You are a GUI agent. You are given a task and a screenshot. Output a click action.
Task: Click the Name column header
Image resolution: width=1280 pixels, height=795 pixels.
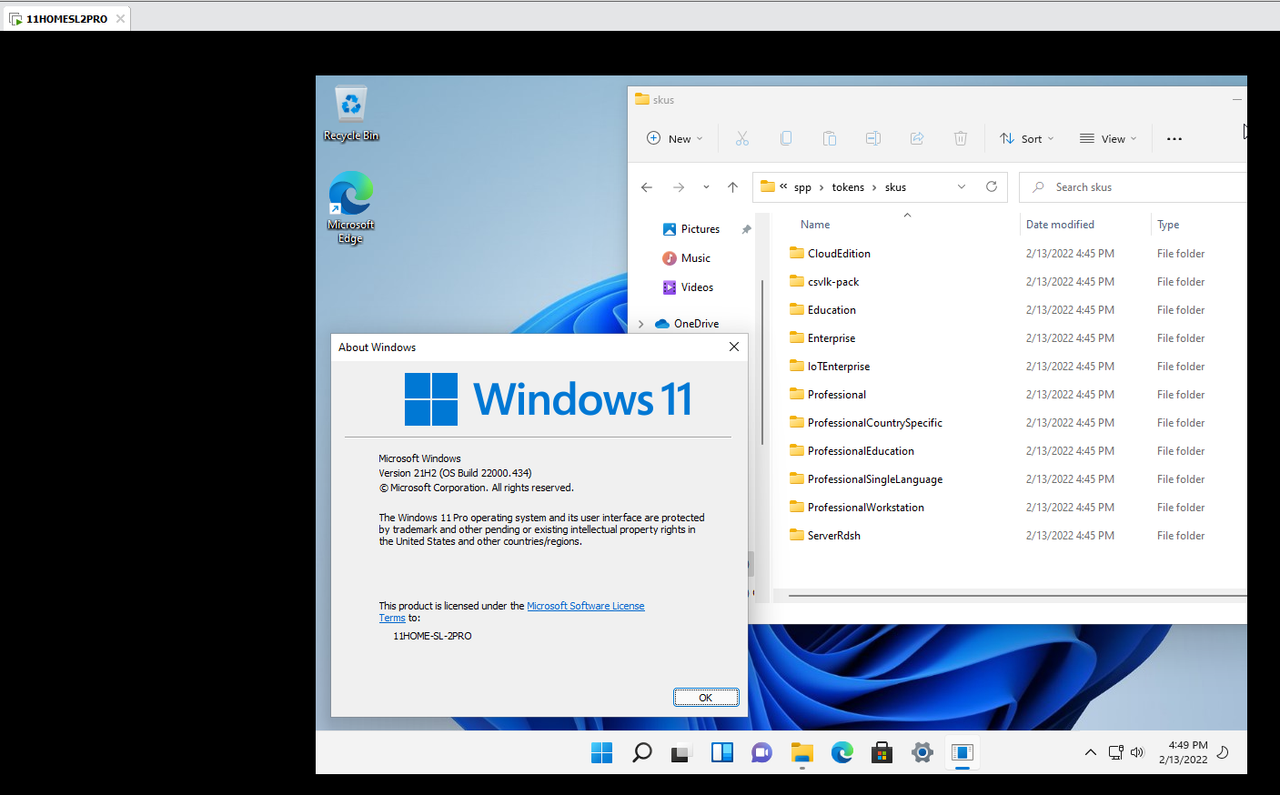[815, 225]
